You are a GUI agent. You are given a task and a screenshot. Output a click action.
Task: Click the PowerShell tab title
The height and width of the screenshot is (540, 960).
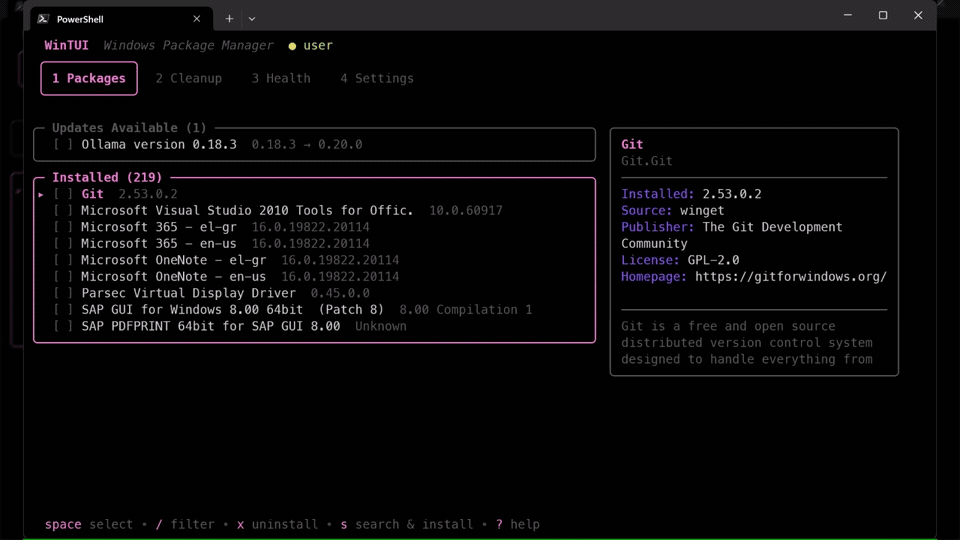(80, 19)
